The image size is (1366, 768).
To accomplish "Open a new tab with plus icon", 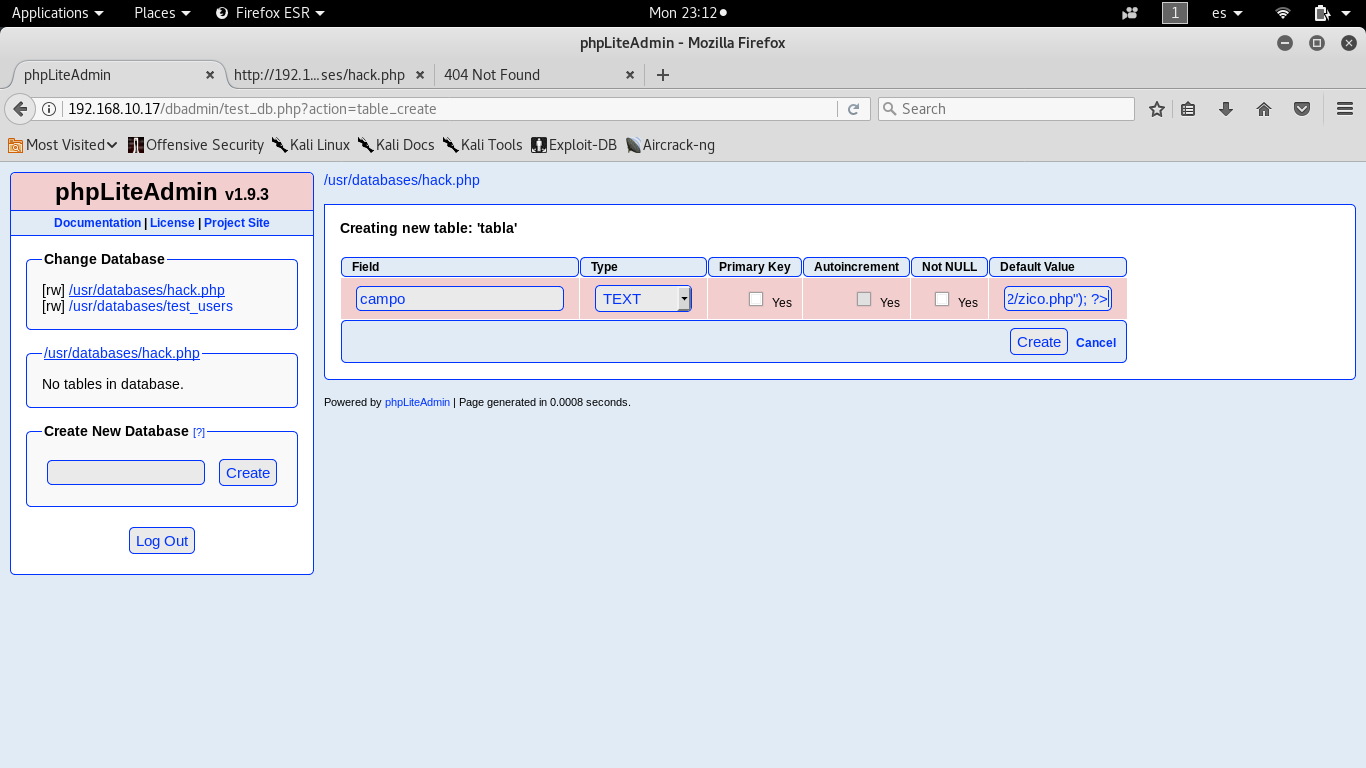I will point(662,75).
